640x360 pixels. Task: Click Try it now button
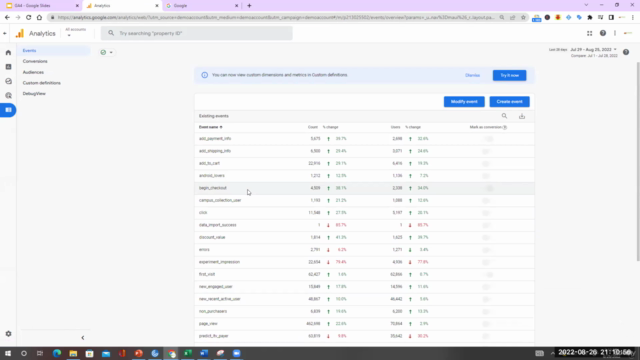[x=509, y=75]
